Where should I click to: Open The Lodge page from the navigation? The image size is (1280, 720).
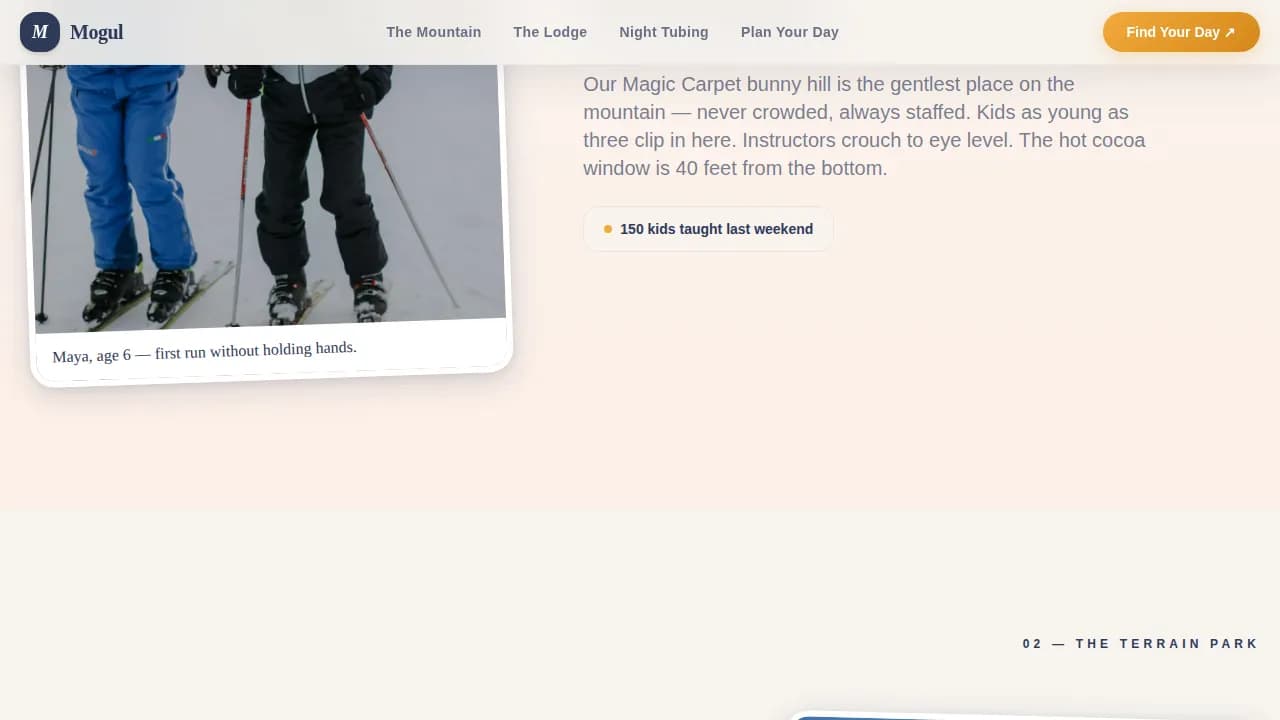pyautogui.click(x=550, y=31)
